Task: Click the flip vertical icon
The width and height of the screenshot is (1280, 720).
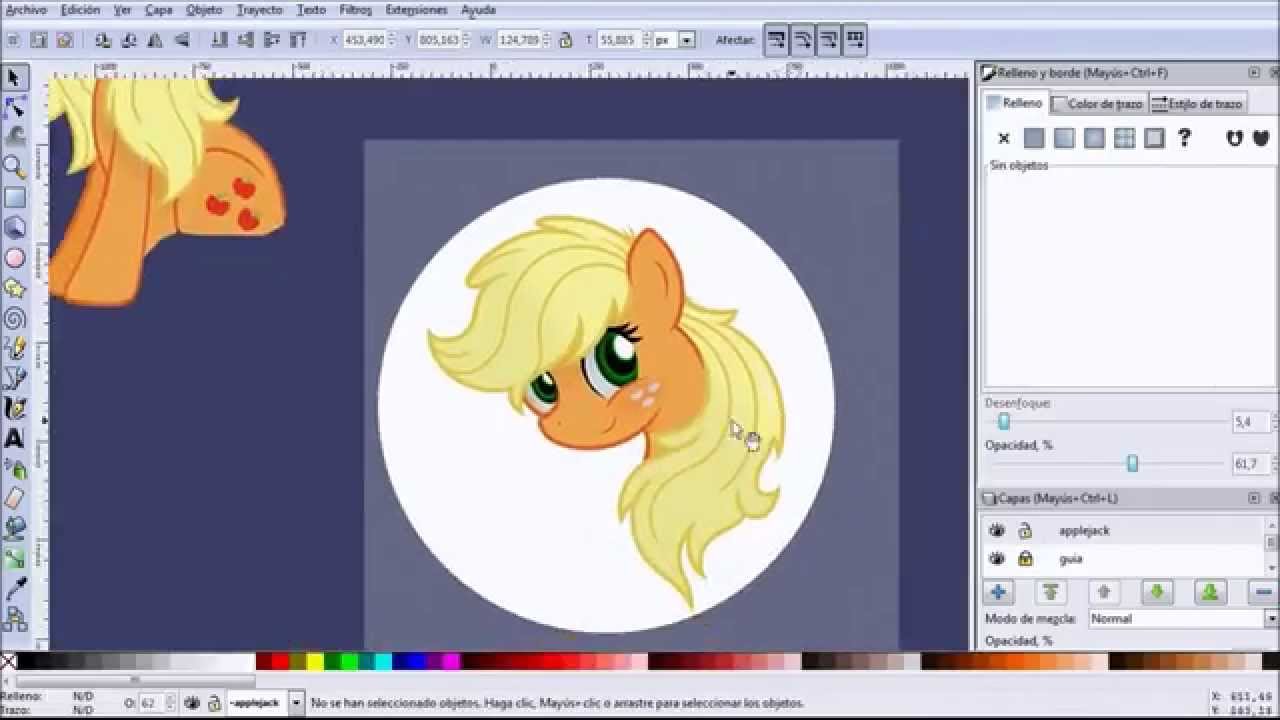Action: pyautogui.click(x=181, y=40)
